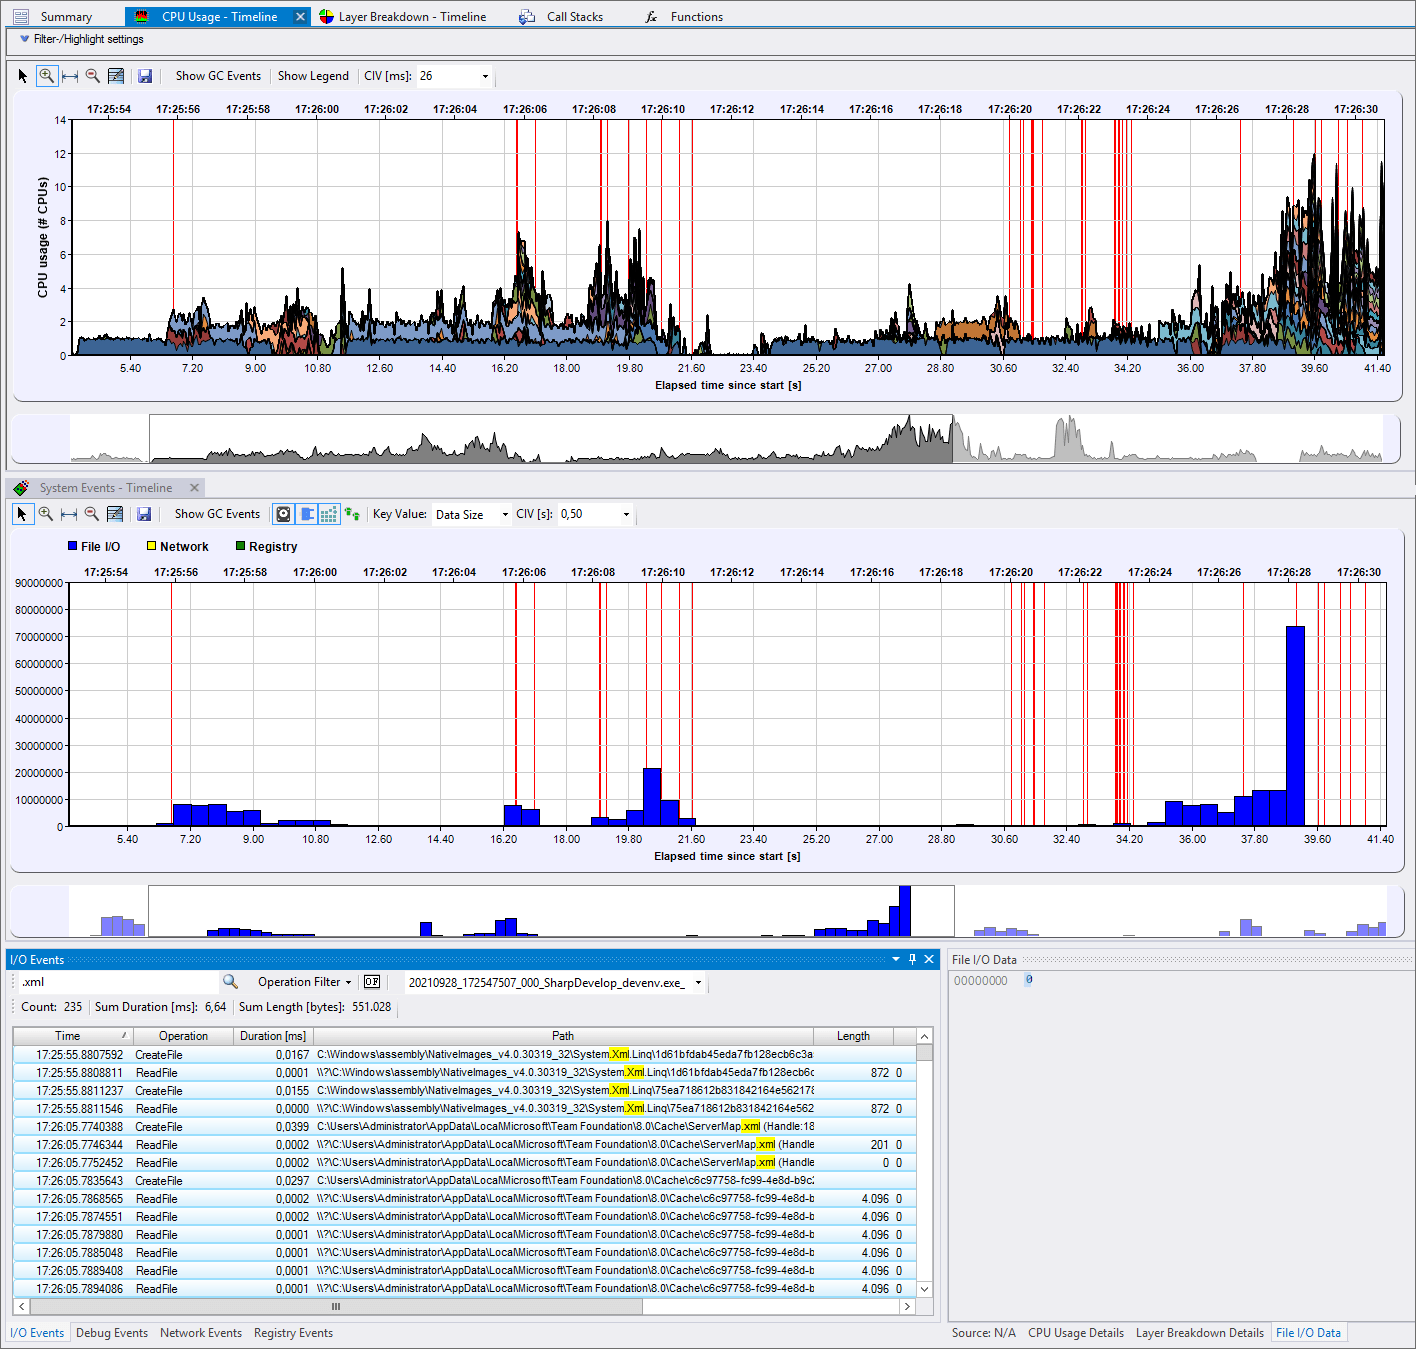
Task: Open the Key Value dropdown showing Data Size
Action: coord(470,513)
